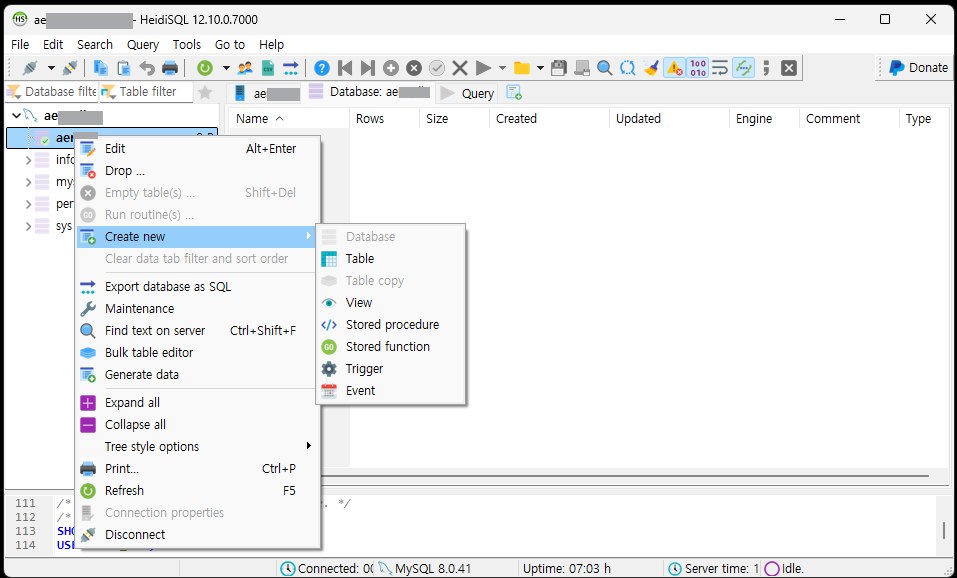Screen dimensions: 957x578
Task: Expand the info database tree node
Action: pos(28,160)
